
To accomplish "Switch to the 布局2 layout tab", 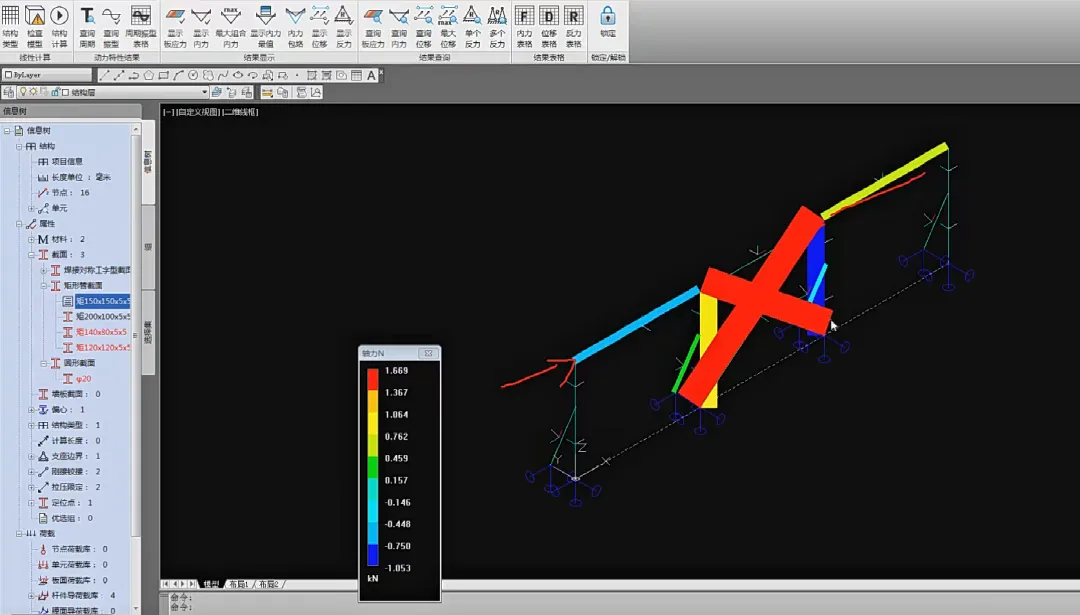I will [x=269, y=584].
